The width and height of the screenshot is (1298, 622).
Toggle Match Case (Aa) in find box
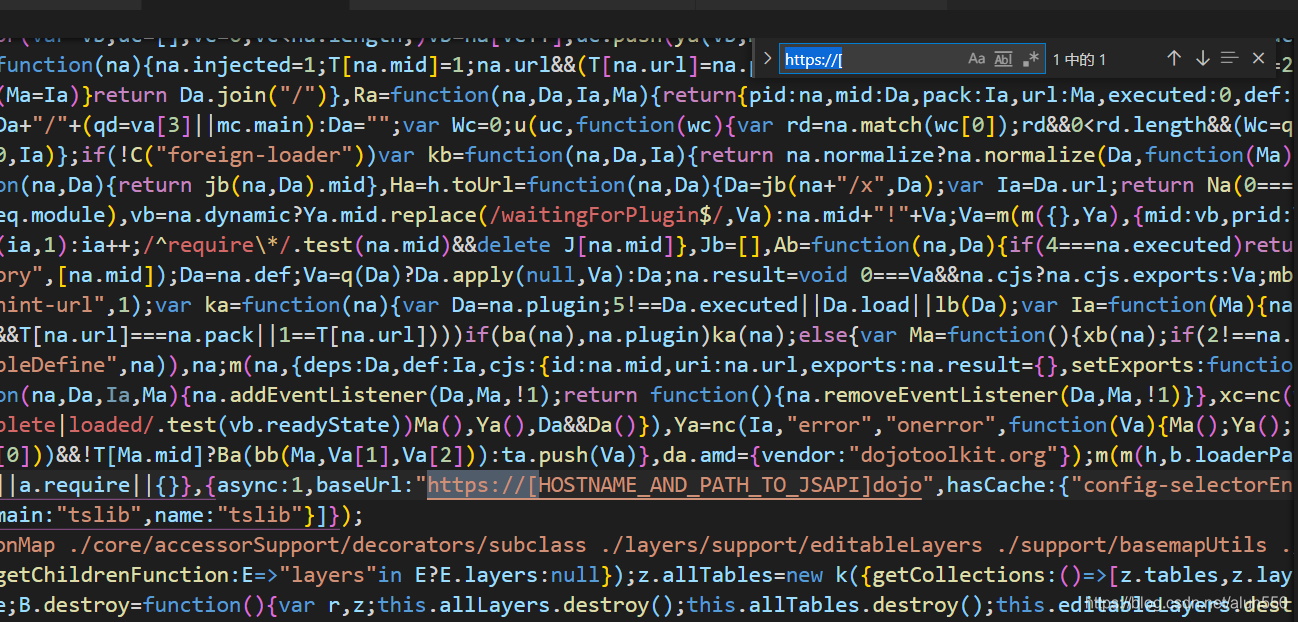(x=977, y=59)
